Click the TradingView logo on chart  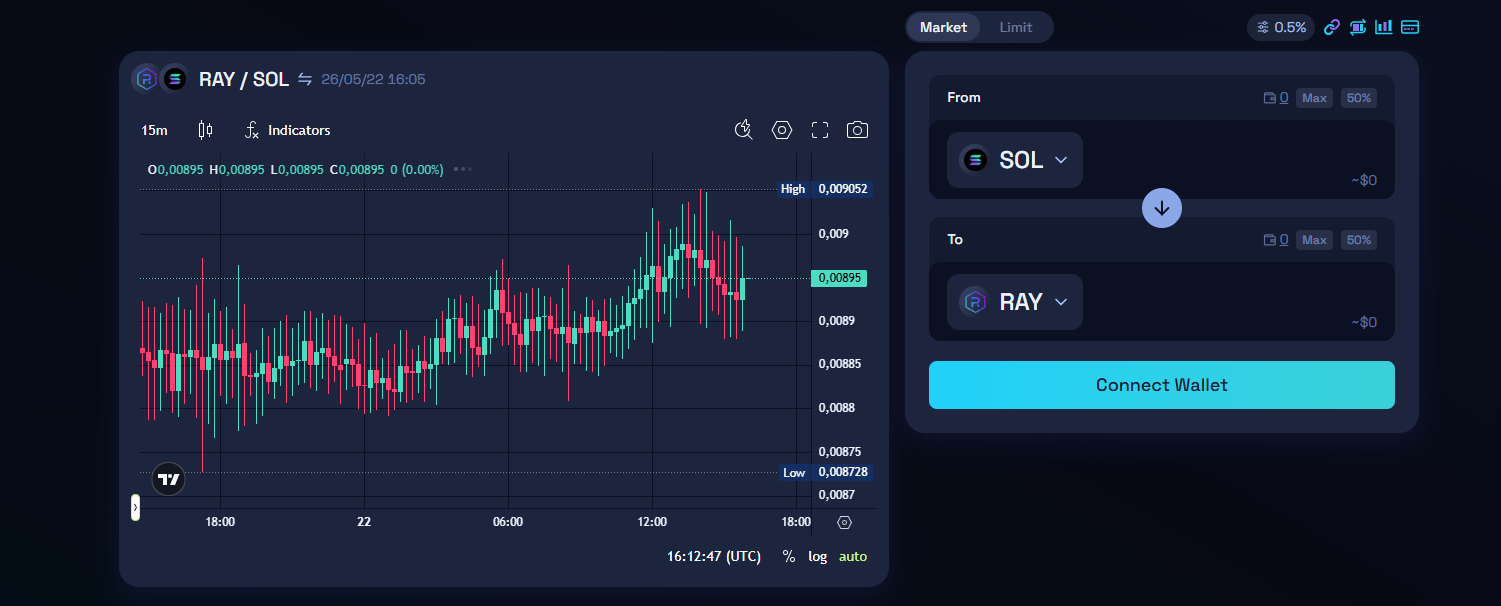169,480
